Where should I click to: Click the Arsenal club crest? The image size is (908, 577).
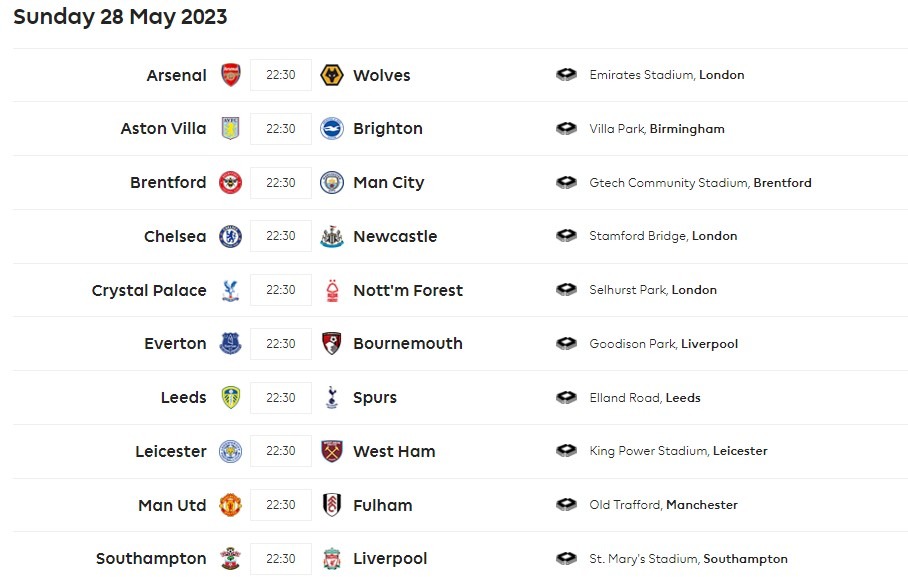231,75
